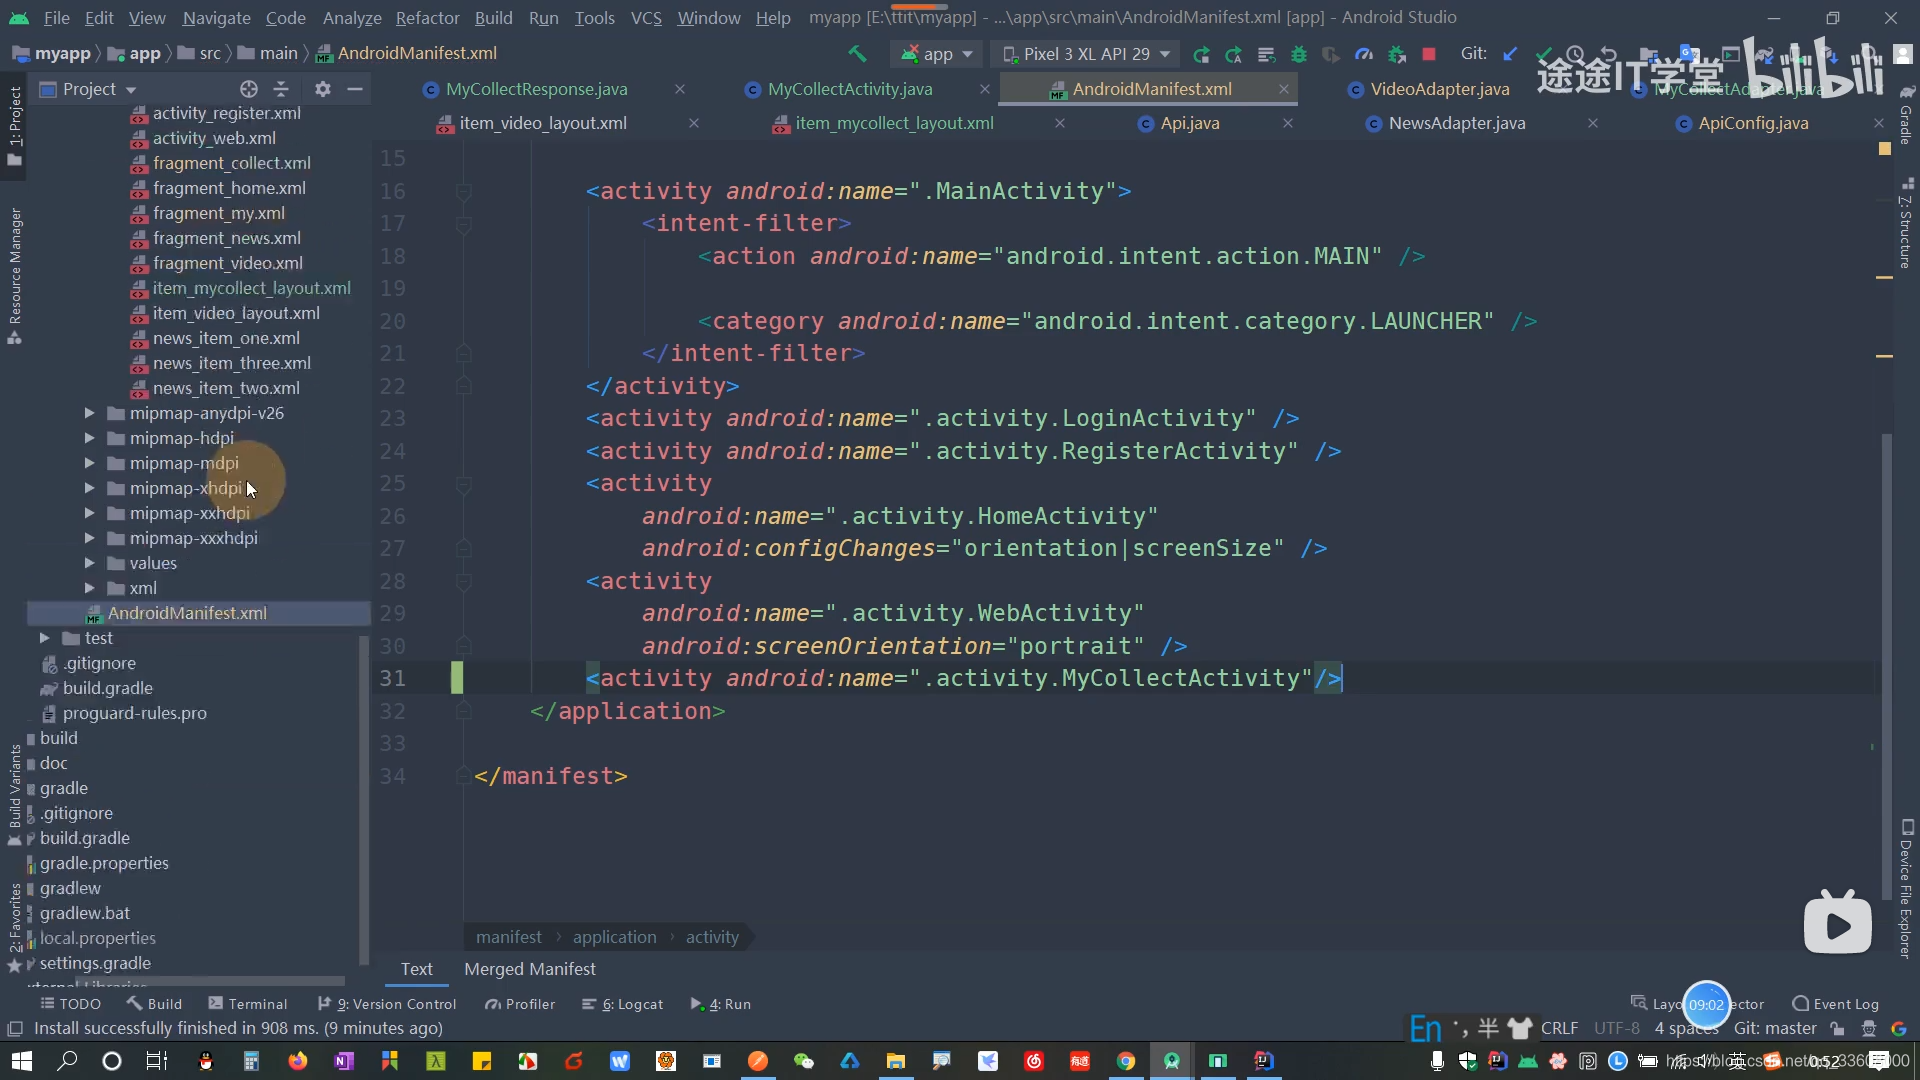Expand the mipmap-anydpi-v26 folder
Image resolution: width=1920 pixels, height=1080 pixels.
tap(89, 413)
